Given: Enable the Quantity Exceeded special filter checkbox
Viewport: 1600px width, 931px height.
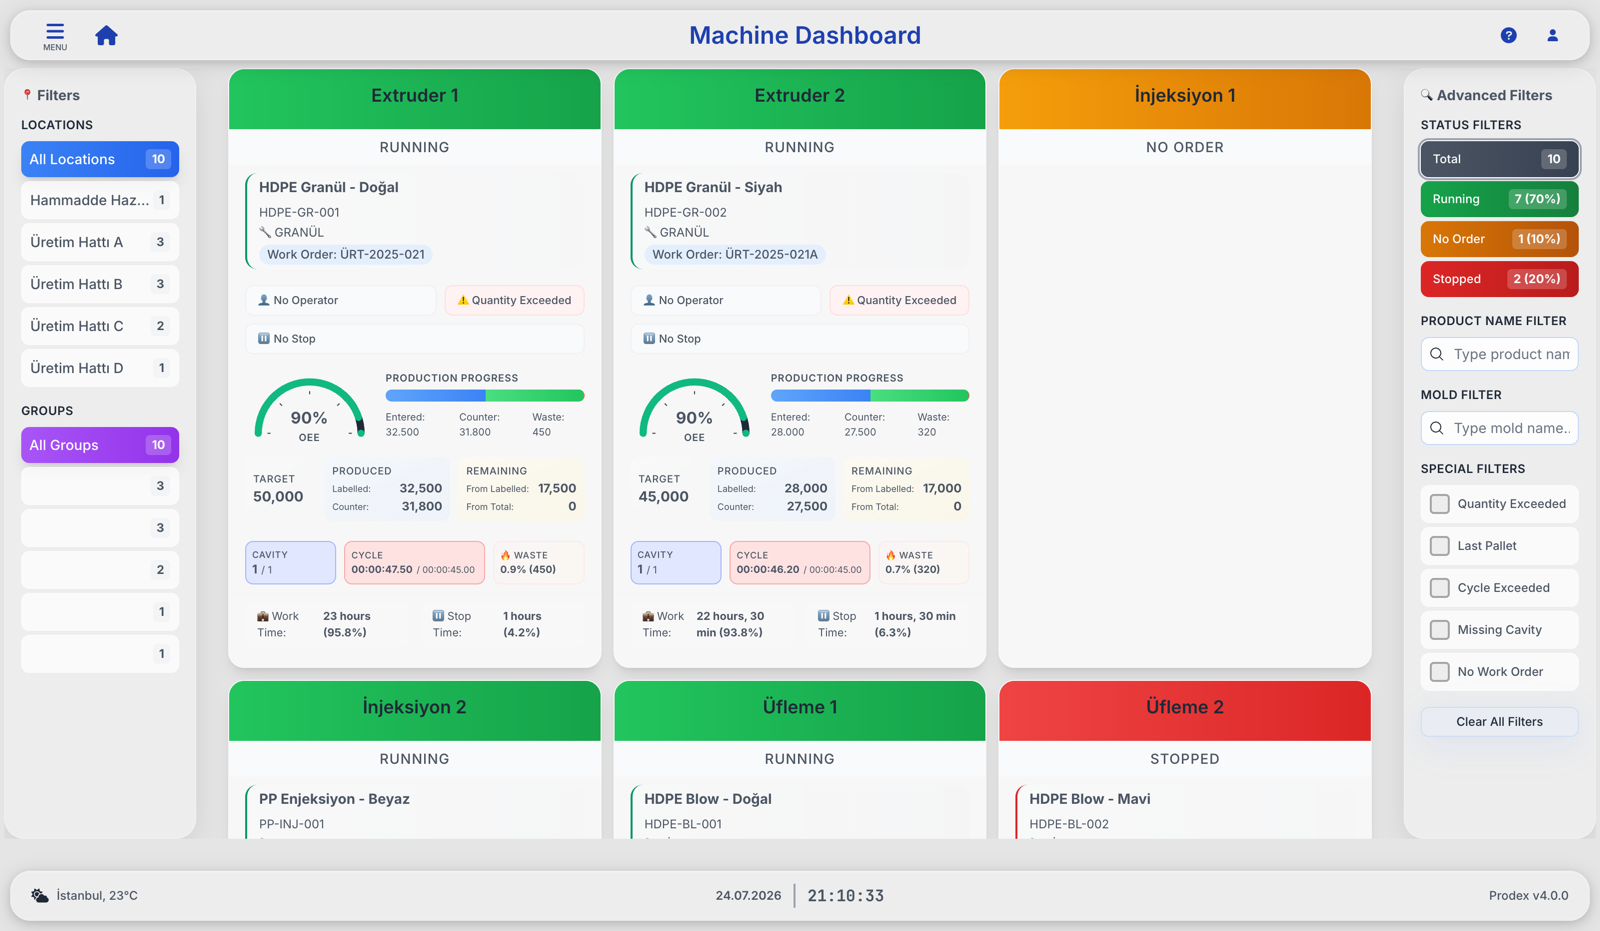Looking at the screenshot, I should 1439,504.
